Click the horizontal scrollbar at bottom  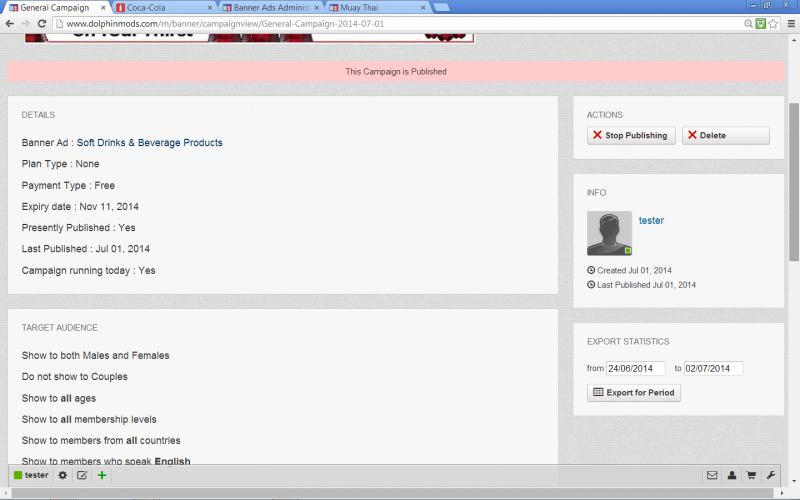pos(393,493)
